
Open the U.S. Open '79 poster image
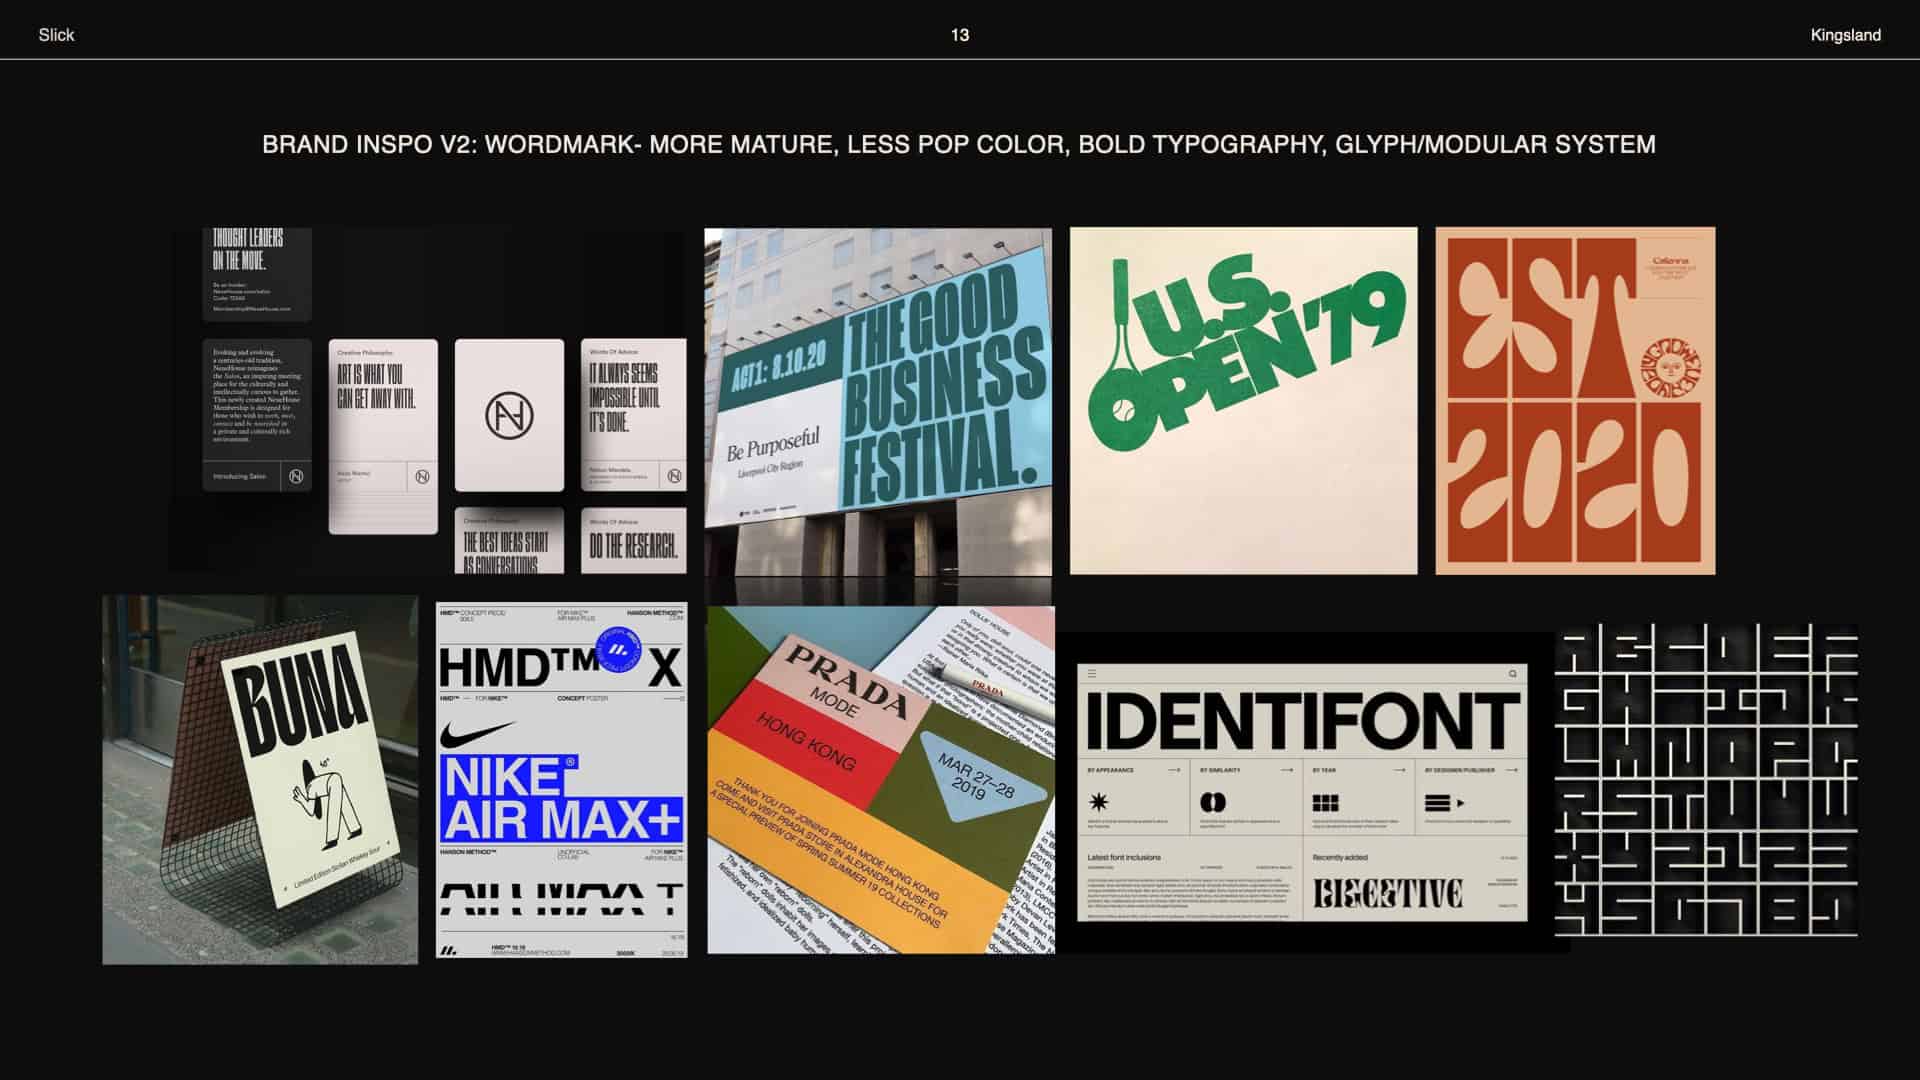(x=1243, y=401)
